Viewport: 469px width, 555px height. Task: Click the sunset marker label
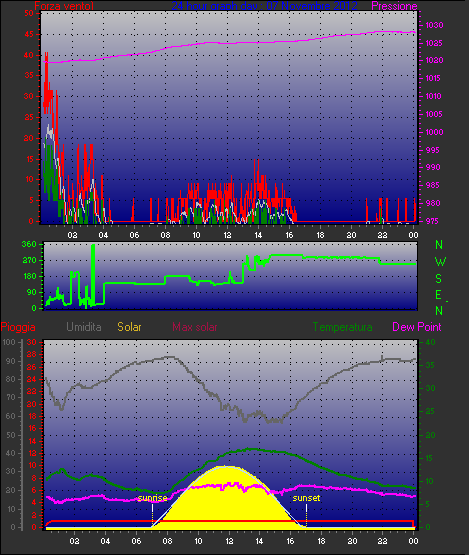tap(306, 498)
